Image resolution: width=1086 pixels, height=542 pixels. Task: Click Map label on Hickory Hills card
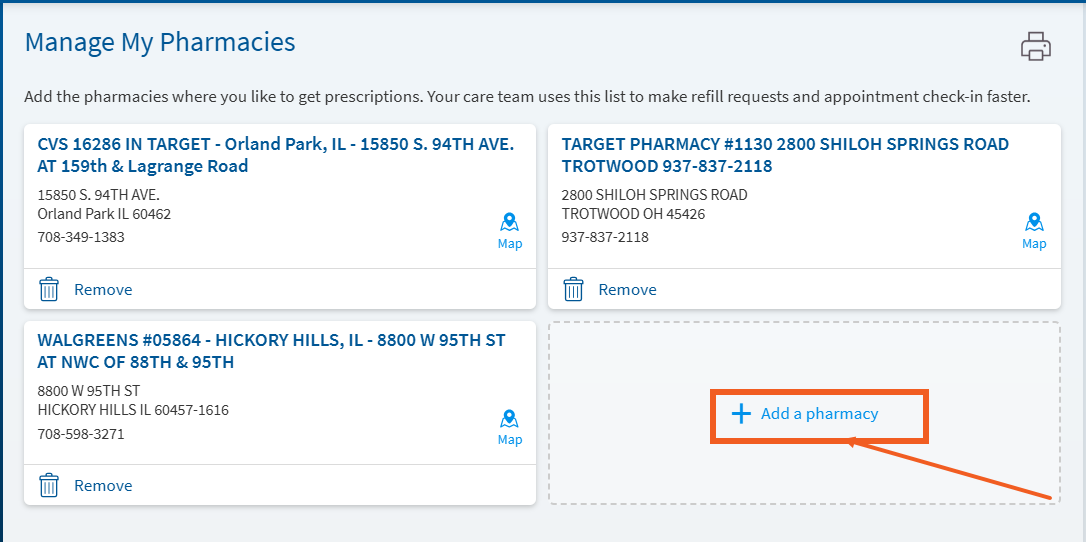(x=510, y=440)
